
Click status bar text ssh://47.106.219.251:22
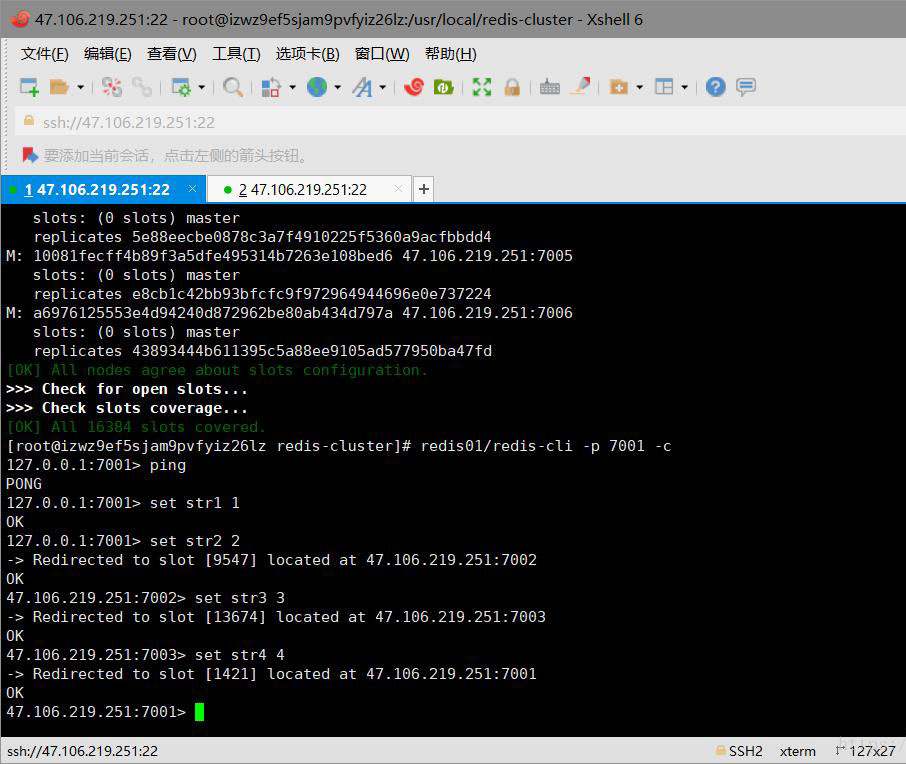(83, 751)
